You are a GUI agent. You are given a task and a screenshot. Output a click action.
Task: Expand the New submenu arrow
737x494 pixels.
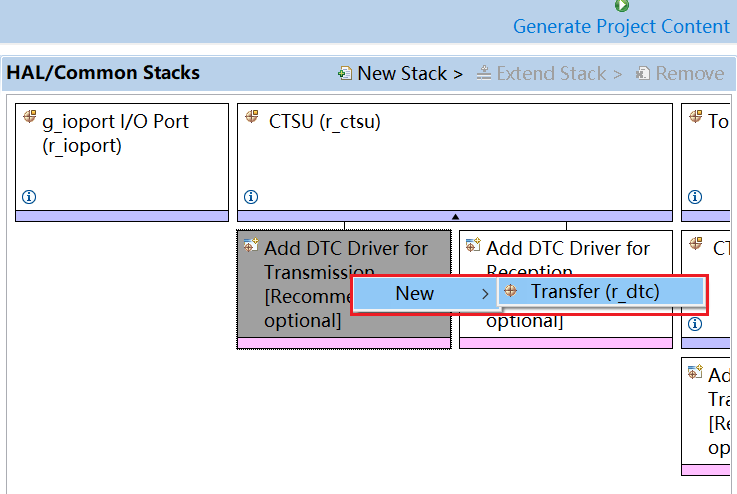point(485,293)
